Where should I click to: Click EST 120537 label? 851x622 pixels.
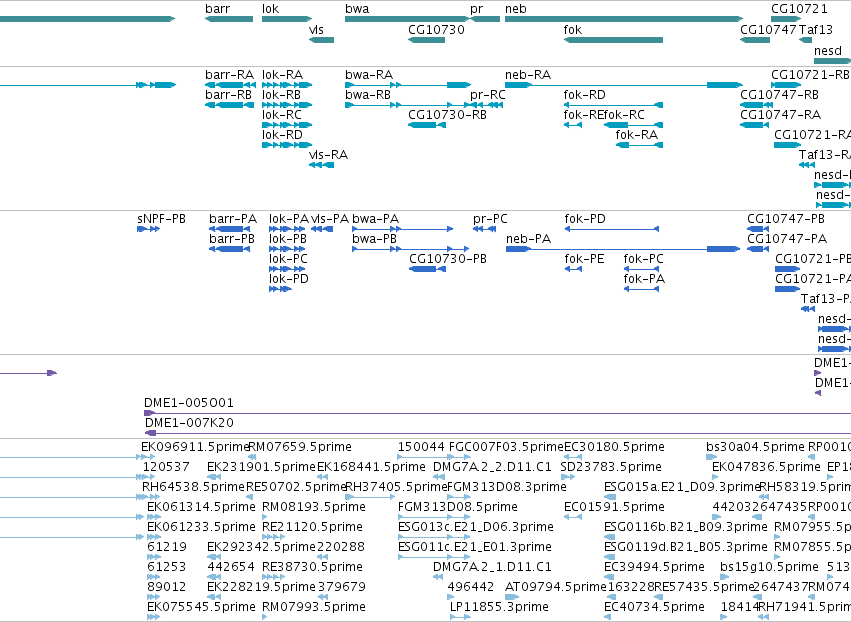coord(166,467)
